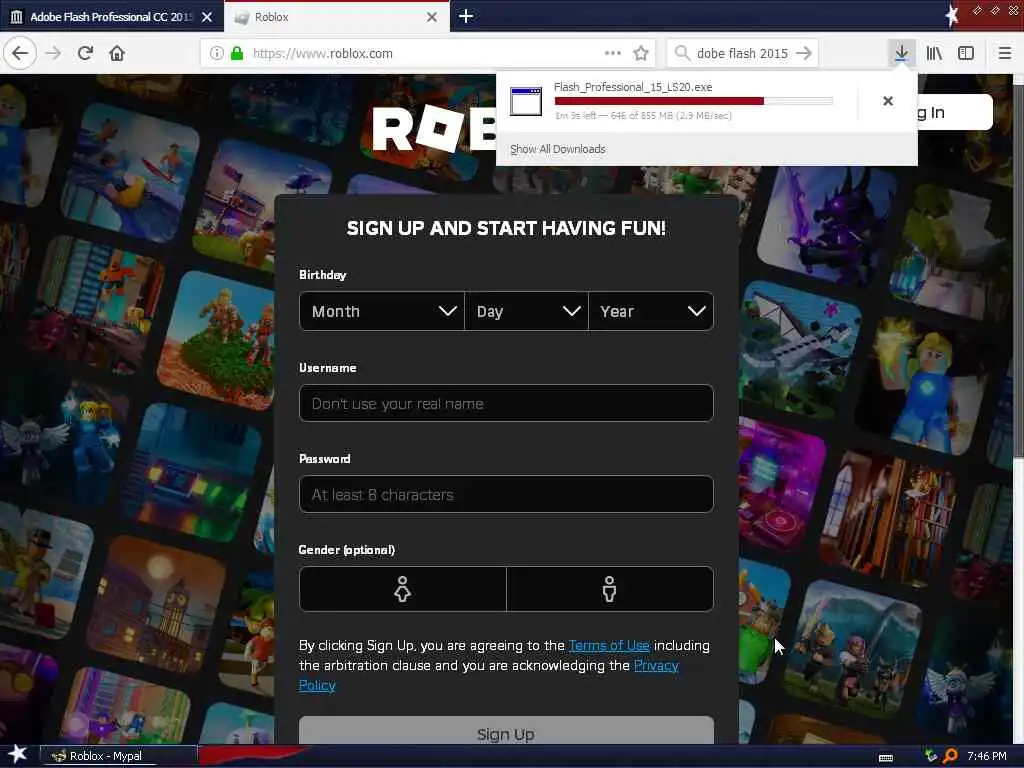Show site information icon in address bar
The height and width of the screenshot is (768, 1024).
(x=216, y=54)
